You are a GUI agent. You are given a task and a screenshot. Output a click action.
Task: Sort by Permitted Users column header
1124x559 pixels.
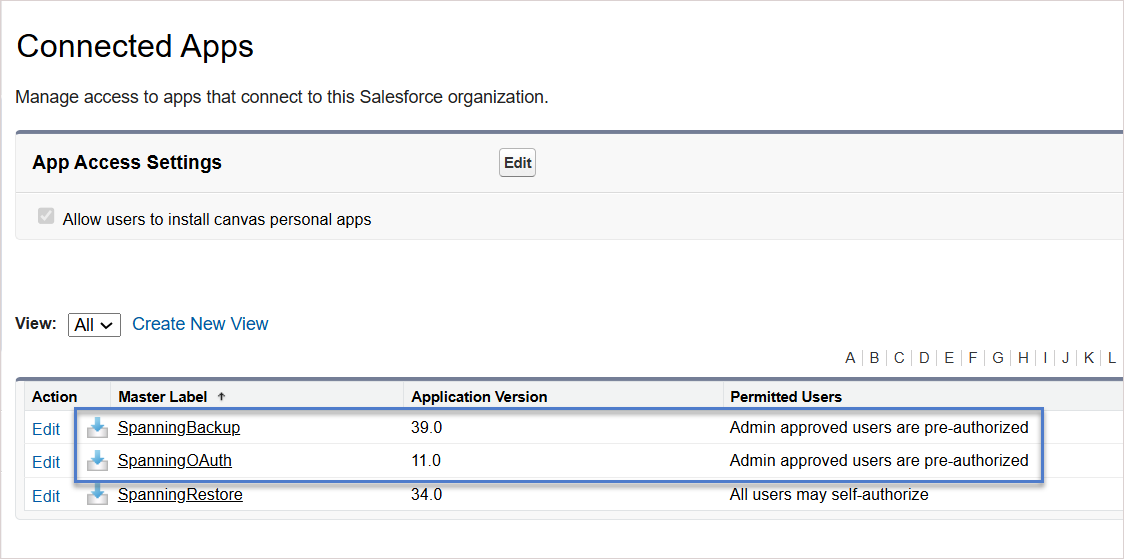click(786, 396)
